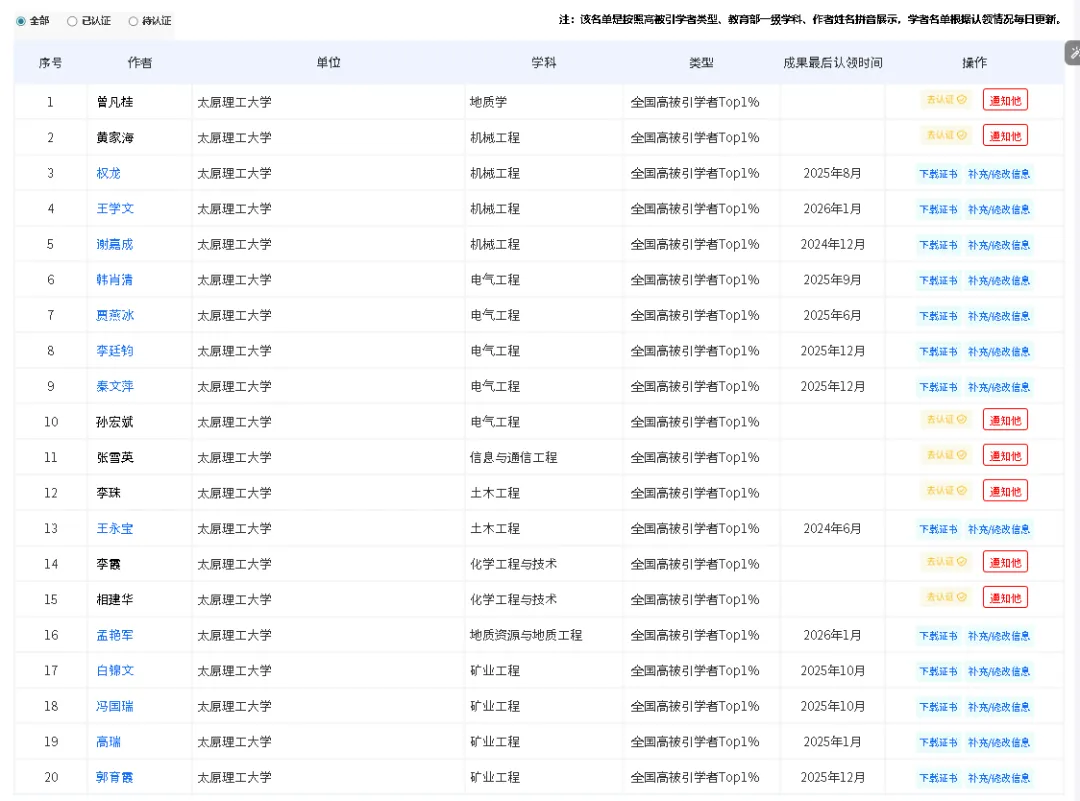Open author link 高瑞
This screenshot has width=1080, height=801.
click(x=108, y=742)
